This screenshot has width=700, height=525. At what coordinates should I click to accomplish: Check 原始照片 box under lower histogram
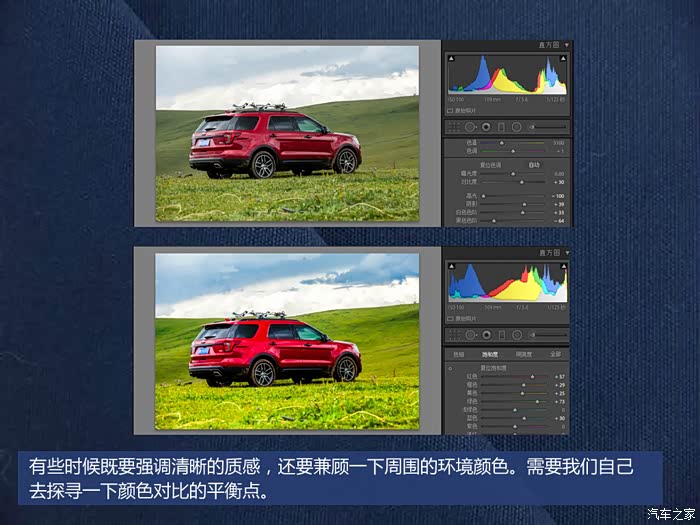tap(450, 318)
